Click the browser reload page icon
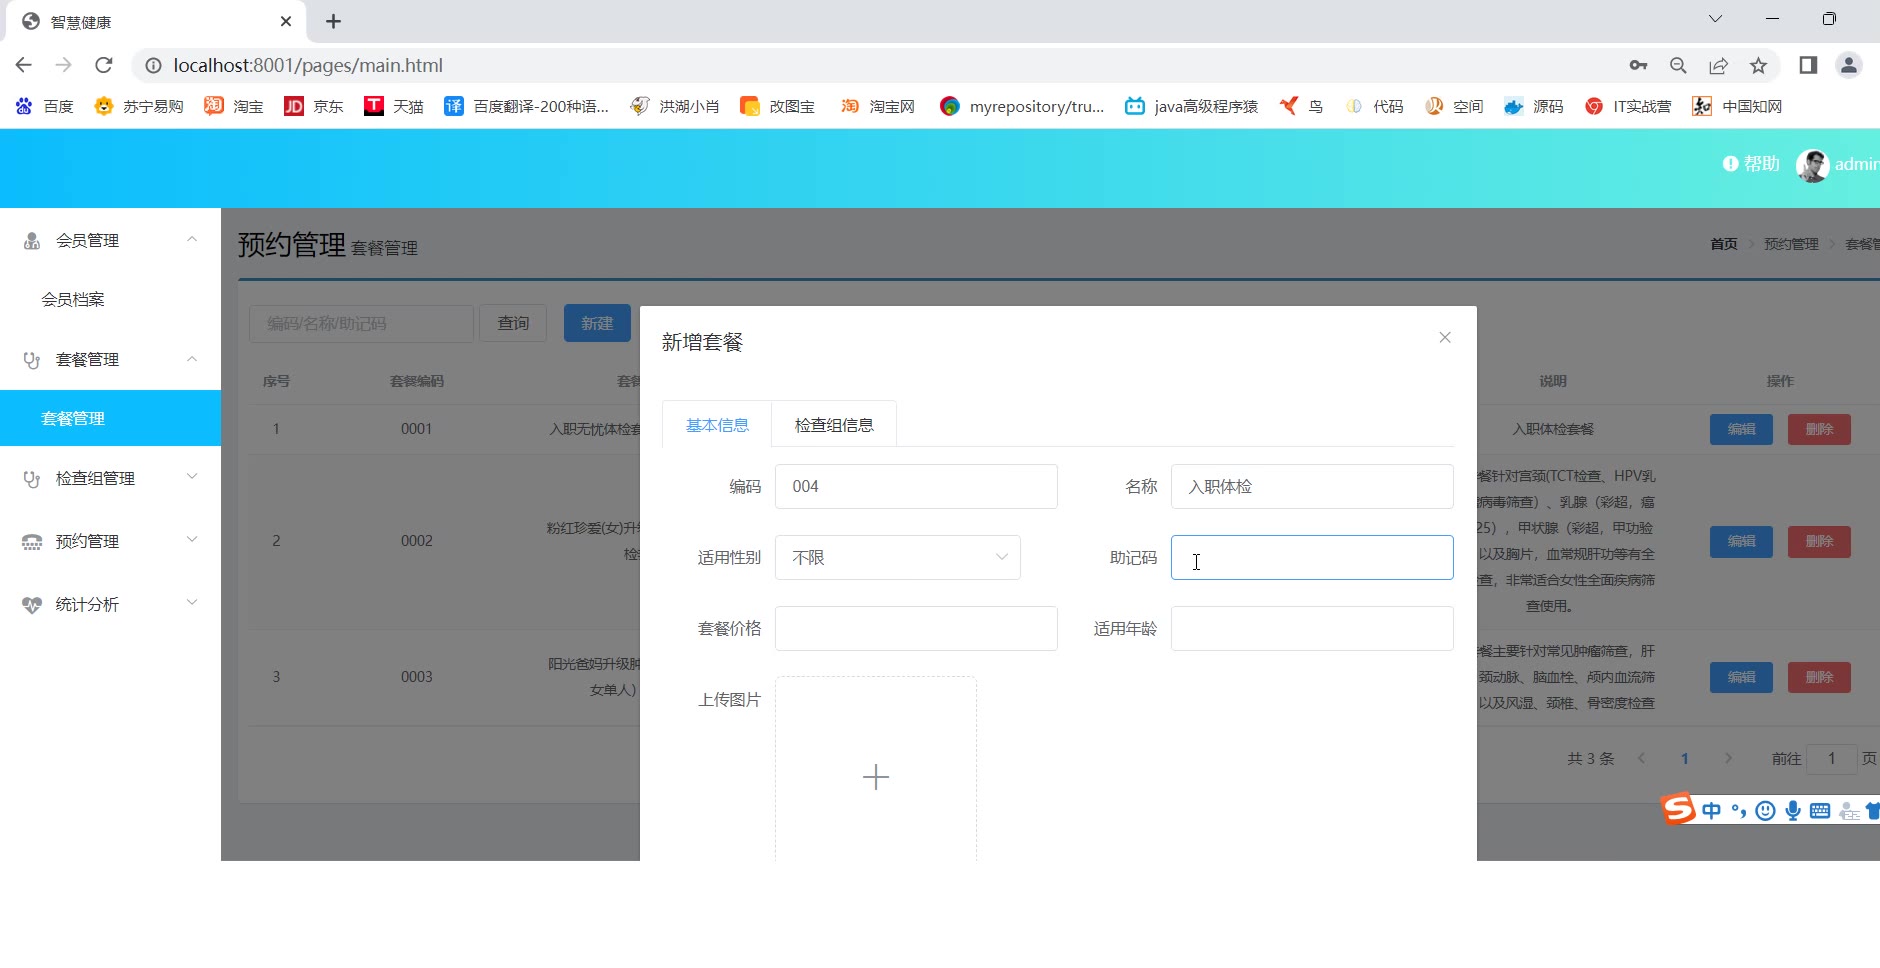This screenshot has height=968, width=1880. tap(104, 65)
